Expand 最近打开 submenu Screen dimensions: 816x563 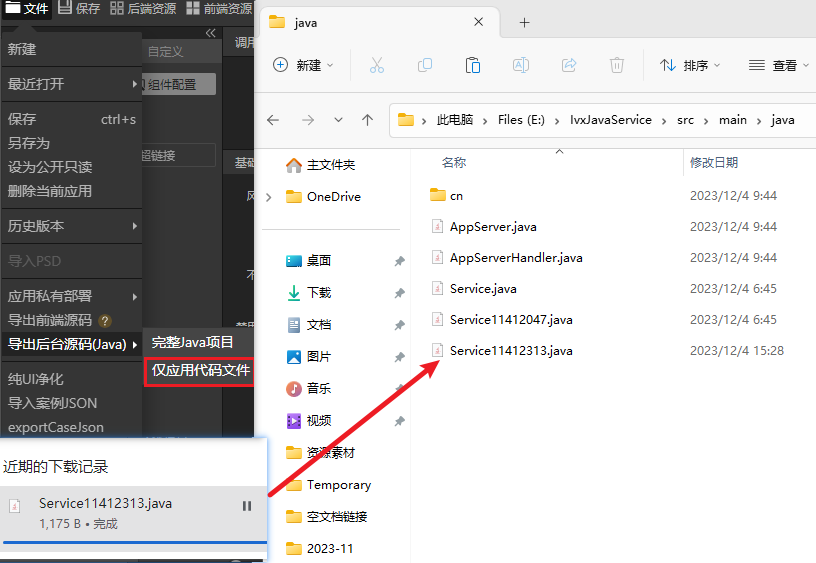[72, 84]
